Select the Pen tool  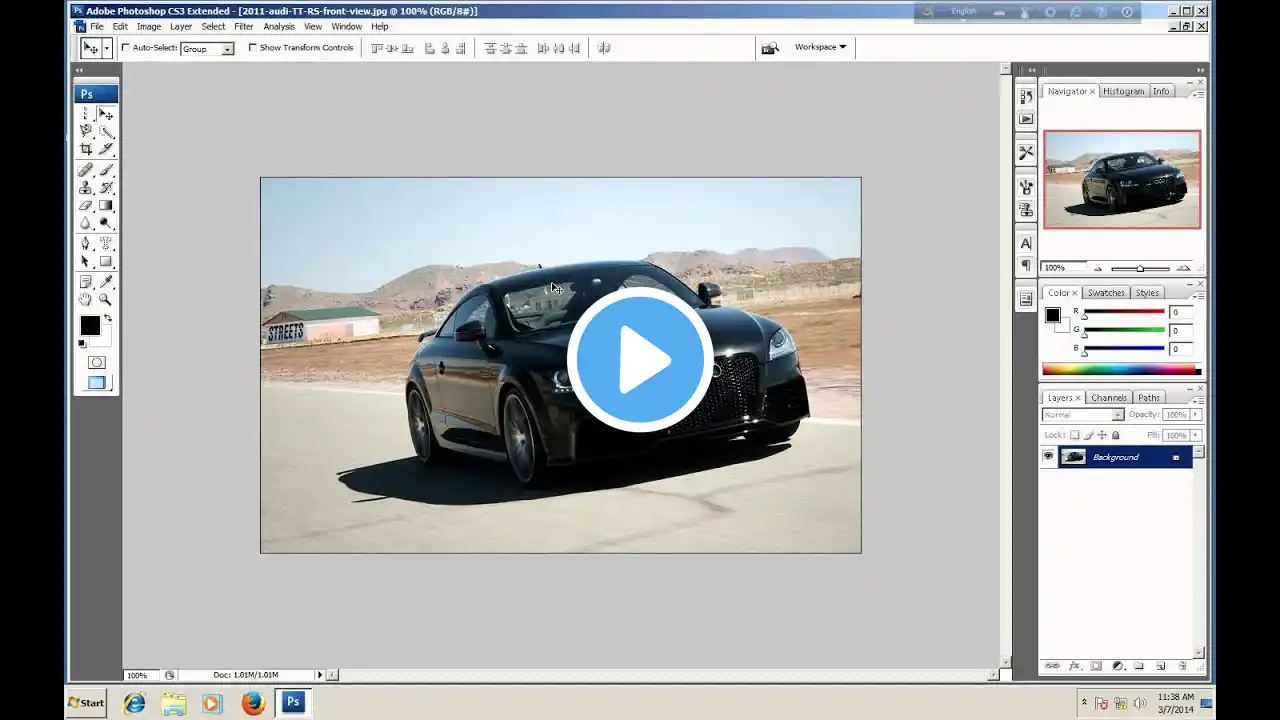click(x=86, y=243)
